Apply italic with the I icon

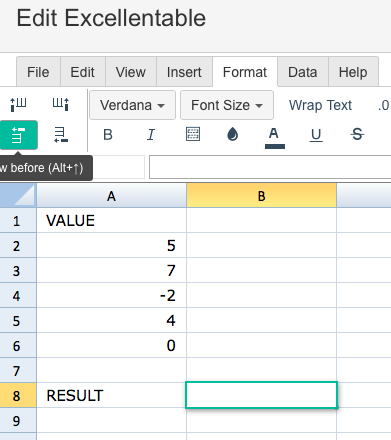pos(151,135)
